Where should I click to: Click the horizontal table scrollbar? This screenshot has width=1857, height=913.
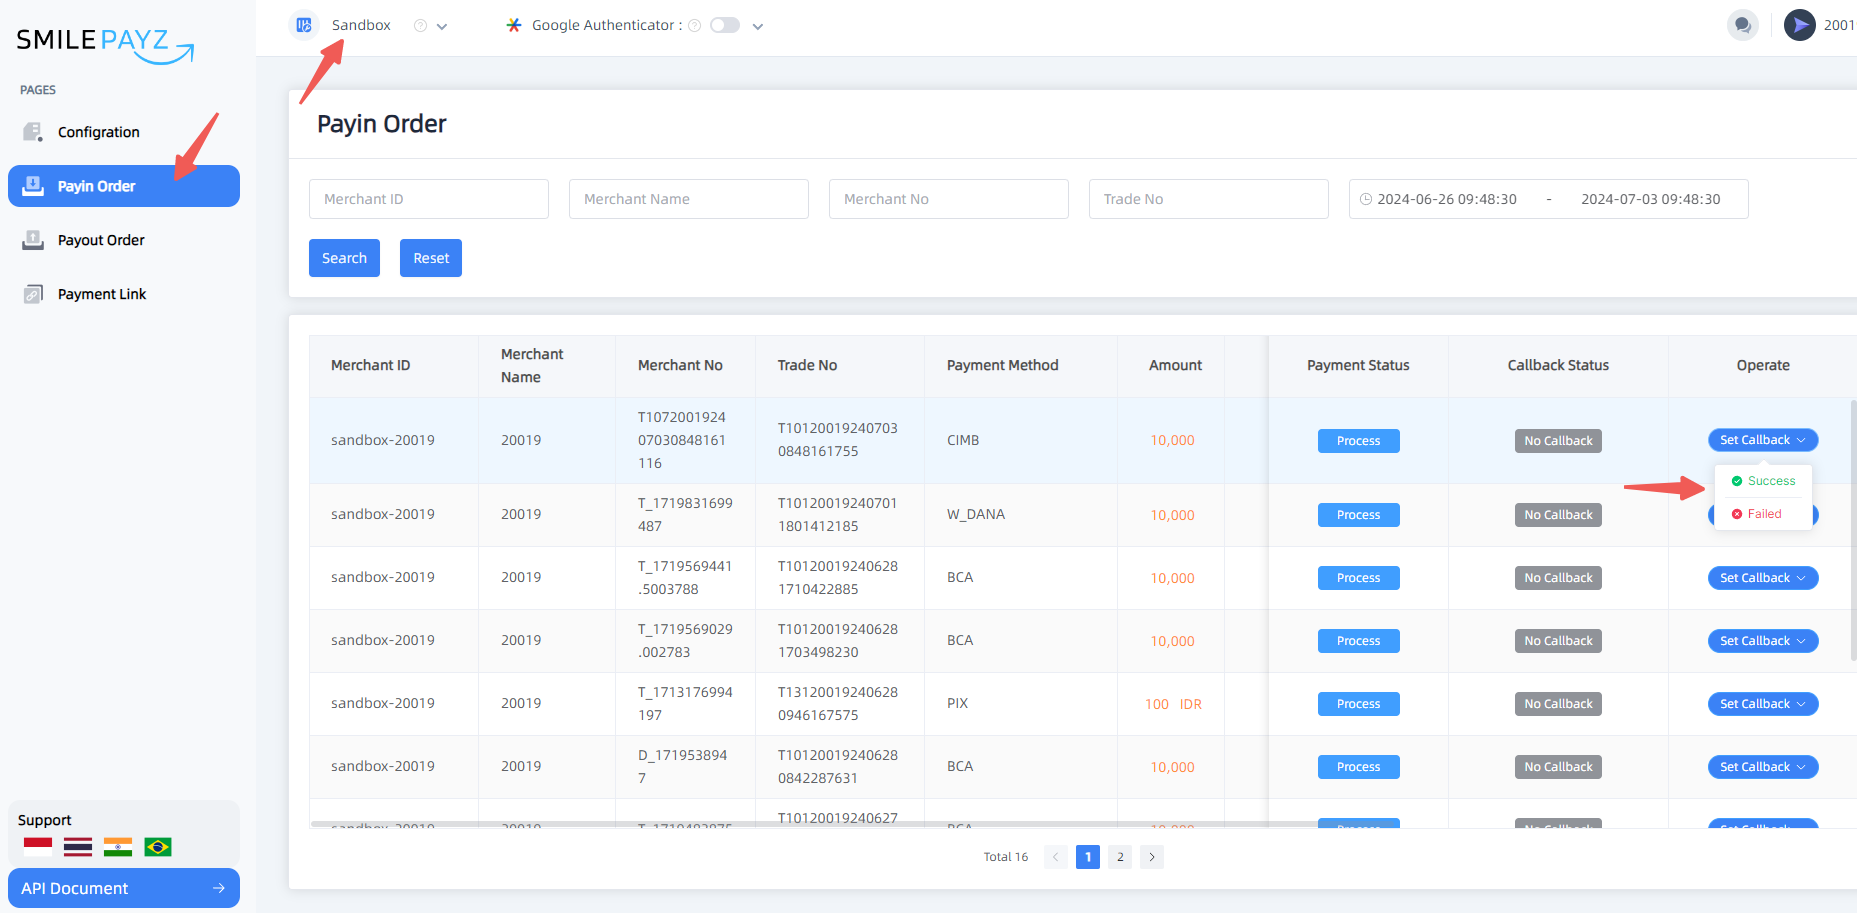(x=812, y=824)
